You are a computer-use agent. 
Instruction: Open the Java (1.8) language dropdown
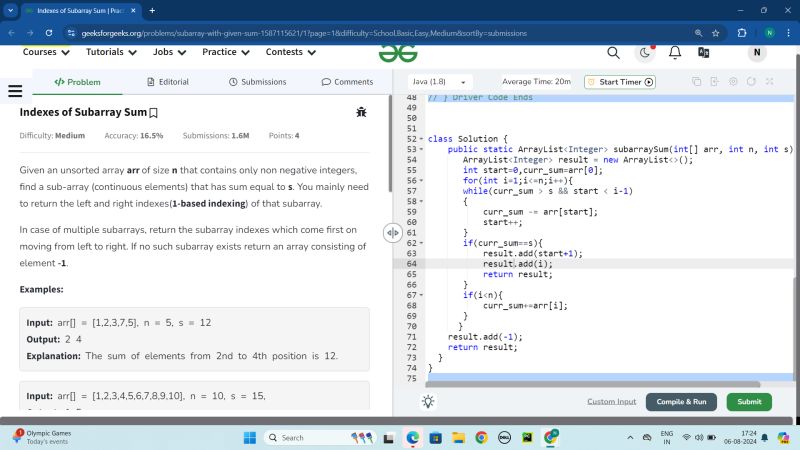(x=439, y=82)
